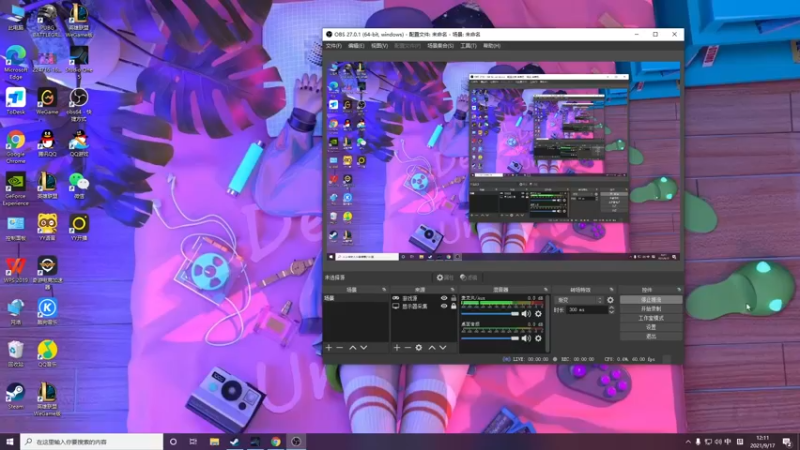Open the GeForce Experience desktop icon
Viewport: 800px width, 450px height.
(x=16, y=189)
